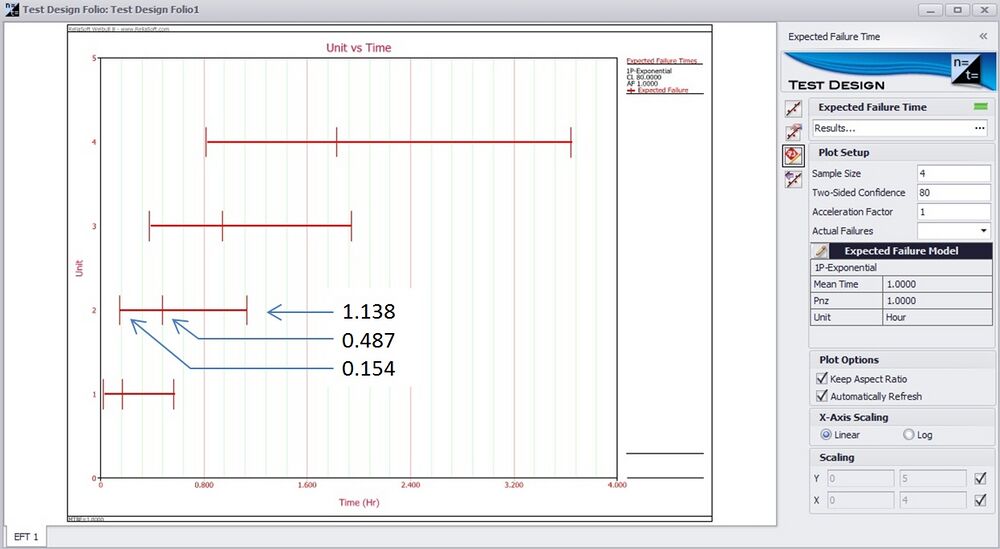Click the Sample Size input field

point(952,174)
